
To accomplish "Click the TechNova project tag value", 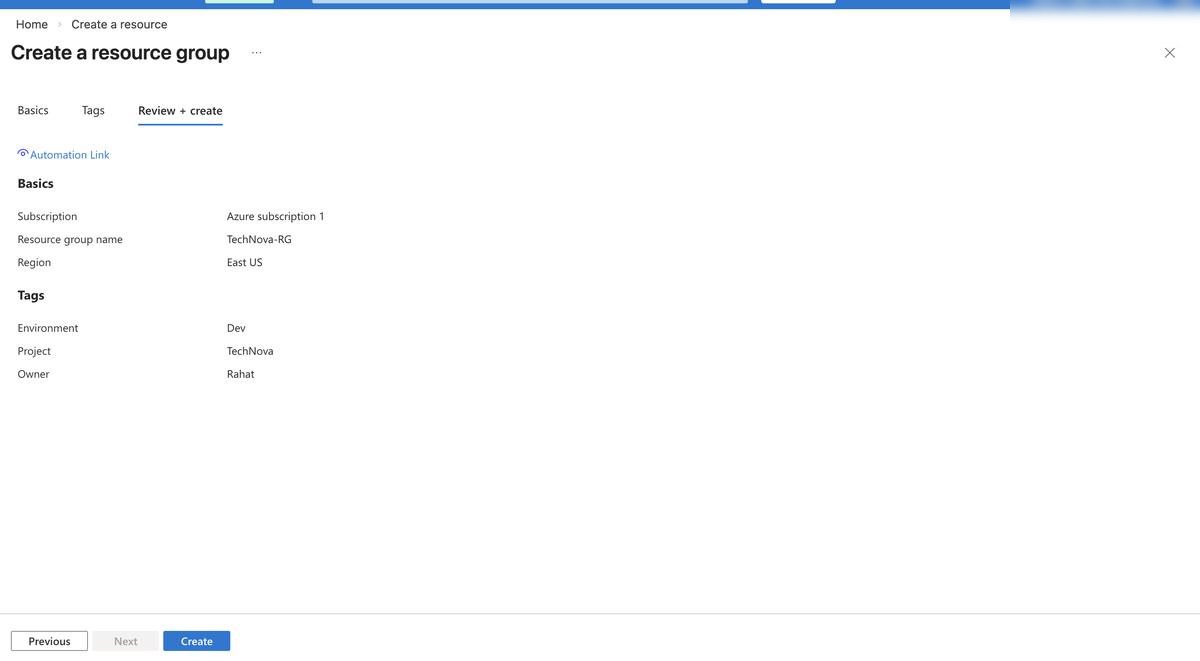I will pyautogui.click(x=250, y=351).
